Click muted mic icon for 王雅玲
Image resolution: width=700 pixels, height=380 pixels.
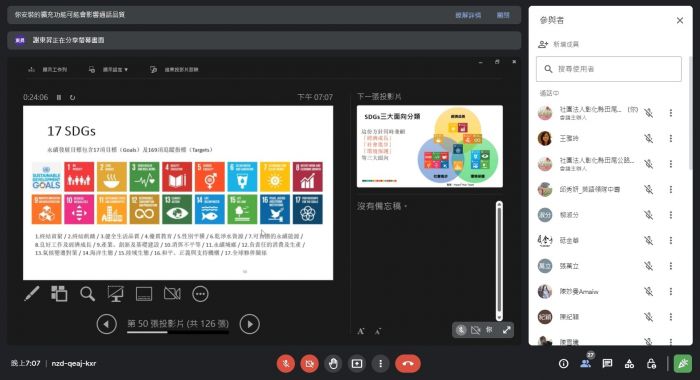pos(649,138)
